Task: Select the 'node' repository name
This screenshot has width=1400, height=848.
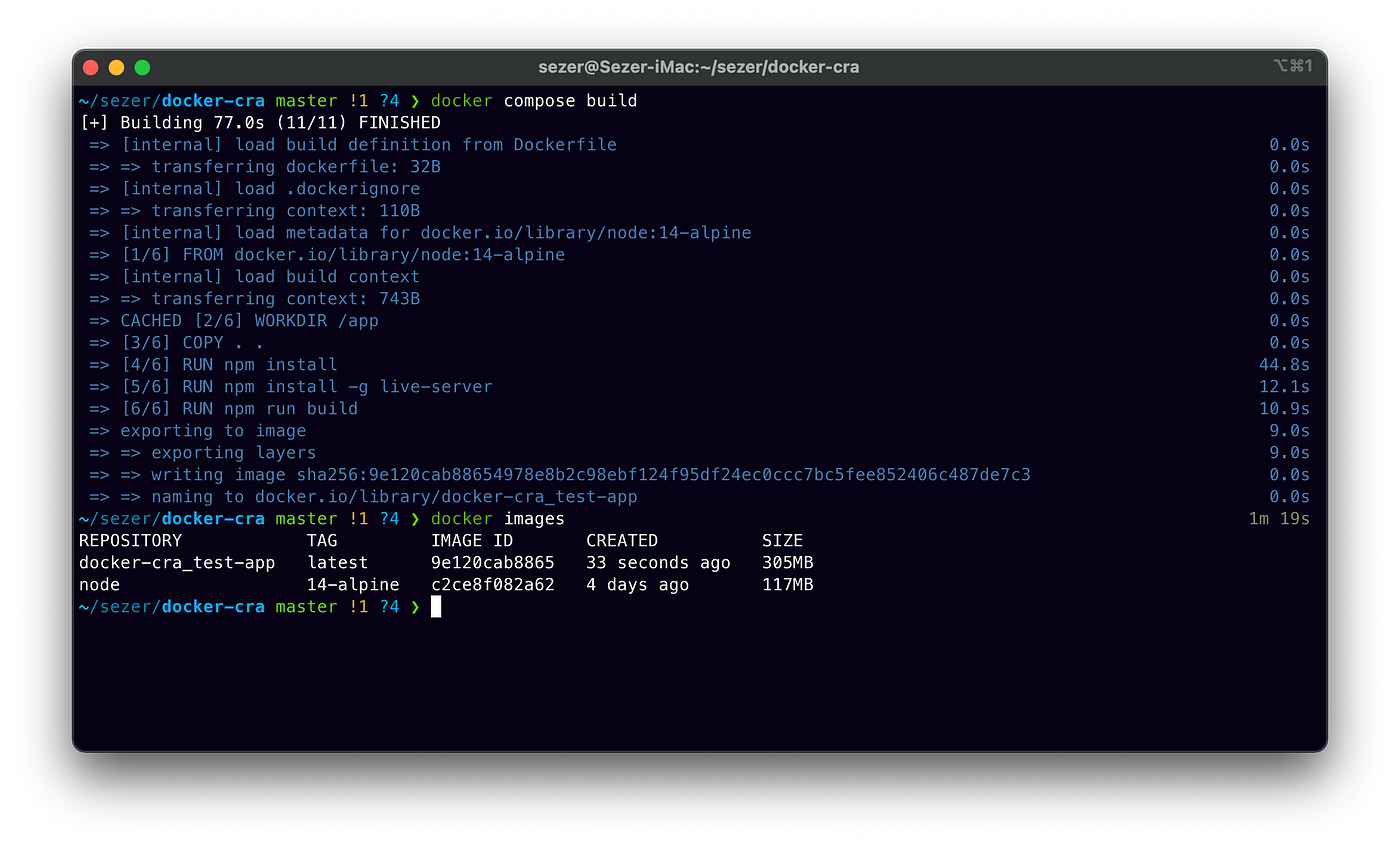Action: [100, 585]
